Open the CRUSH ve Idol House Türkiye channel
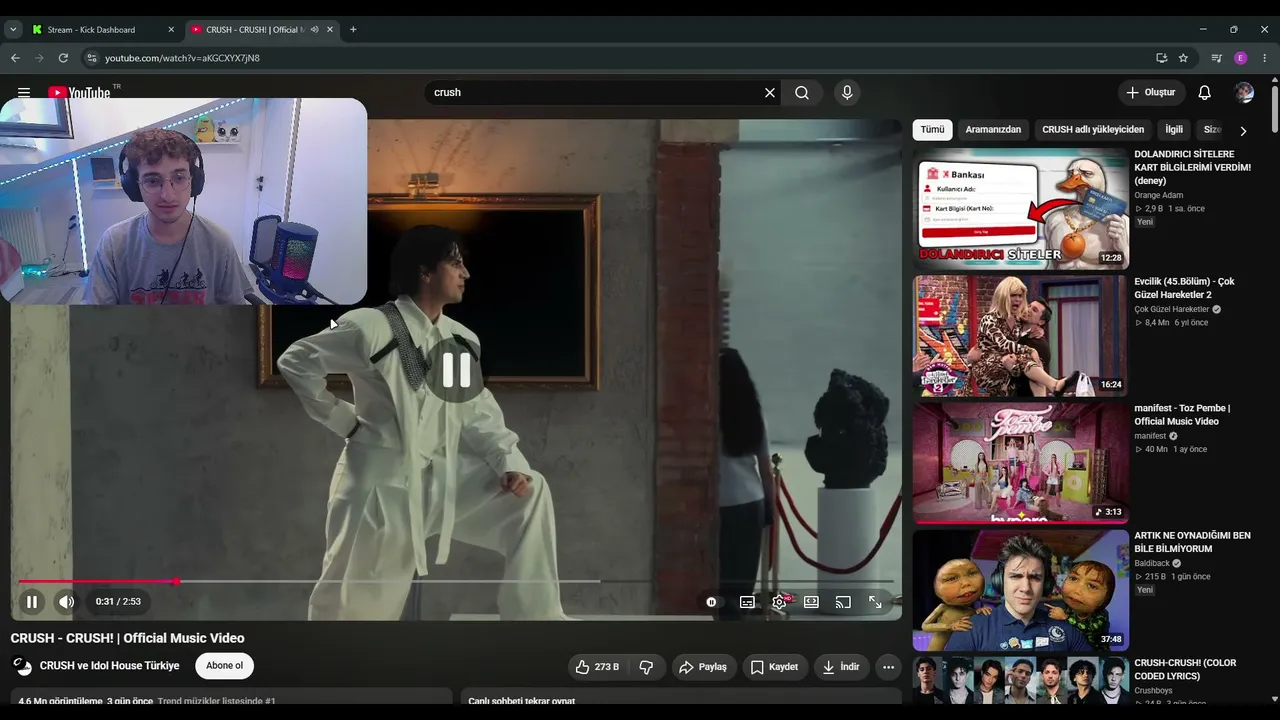The width and height of the screenshot is (1280, 720). 110,666
